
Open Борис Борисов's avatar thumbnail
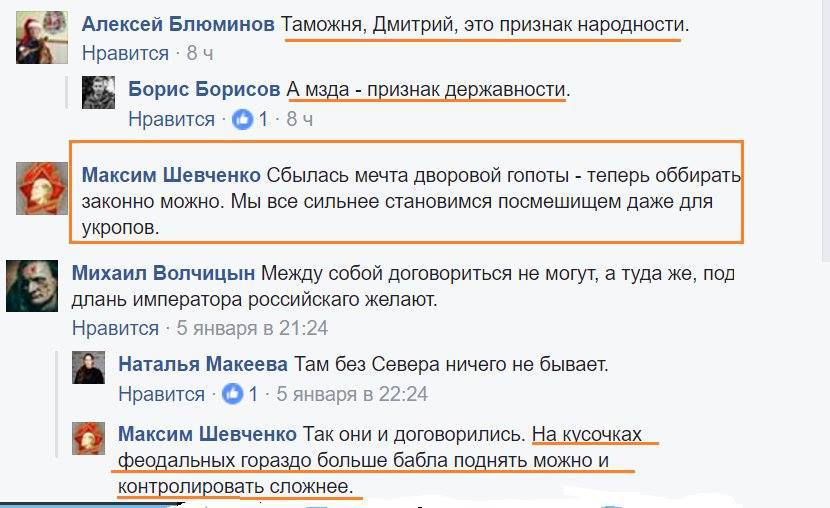(100, 91)
